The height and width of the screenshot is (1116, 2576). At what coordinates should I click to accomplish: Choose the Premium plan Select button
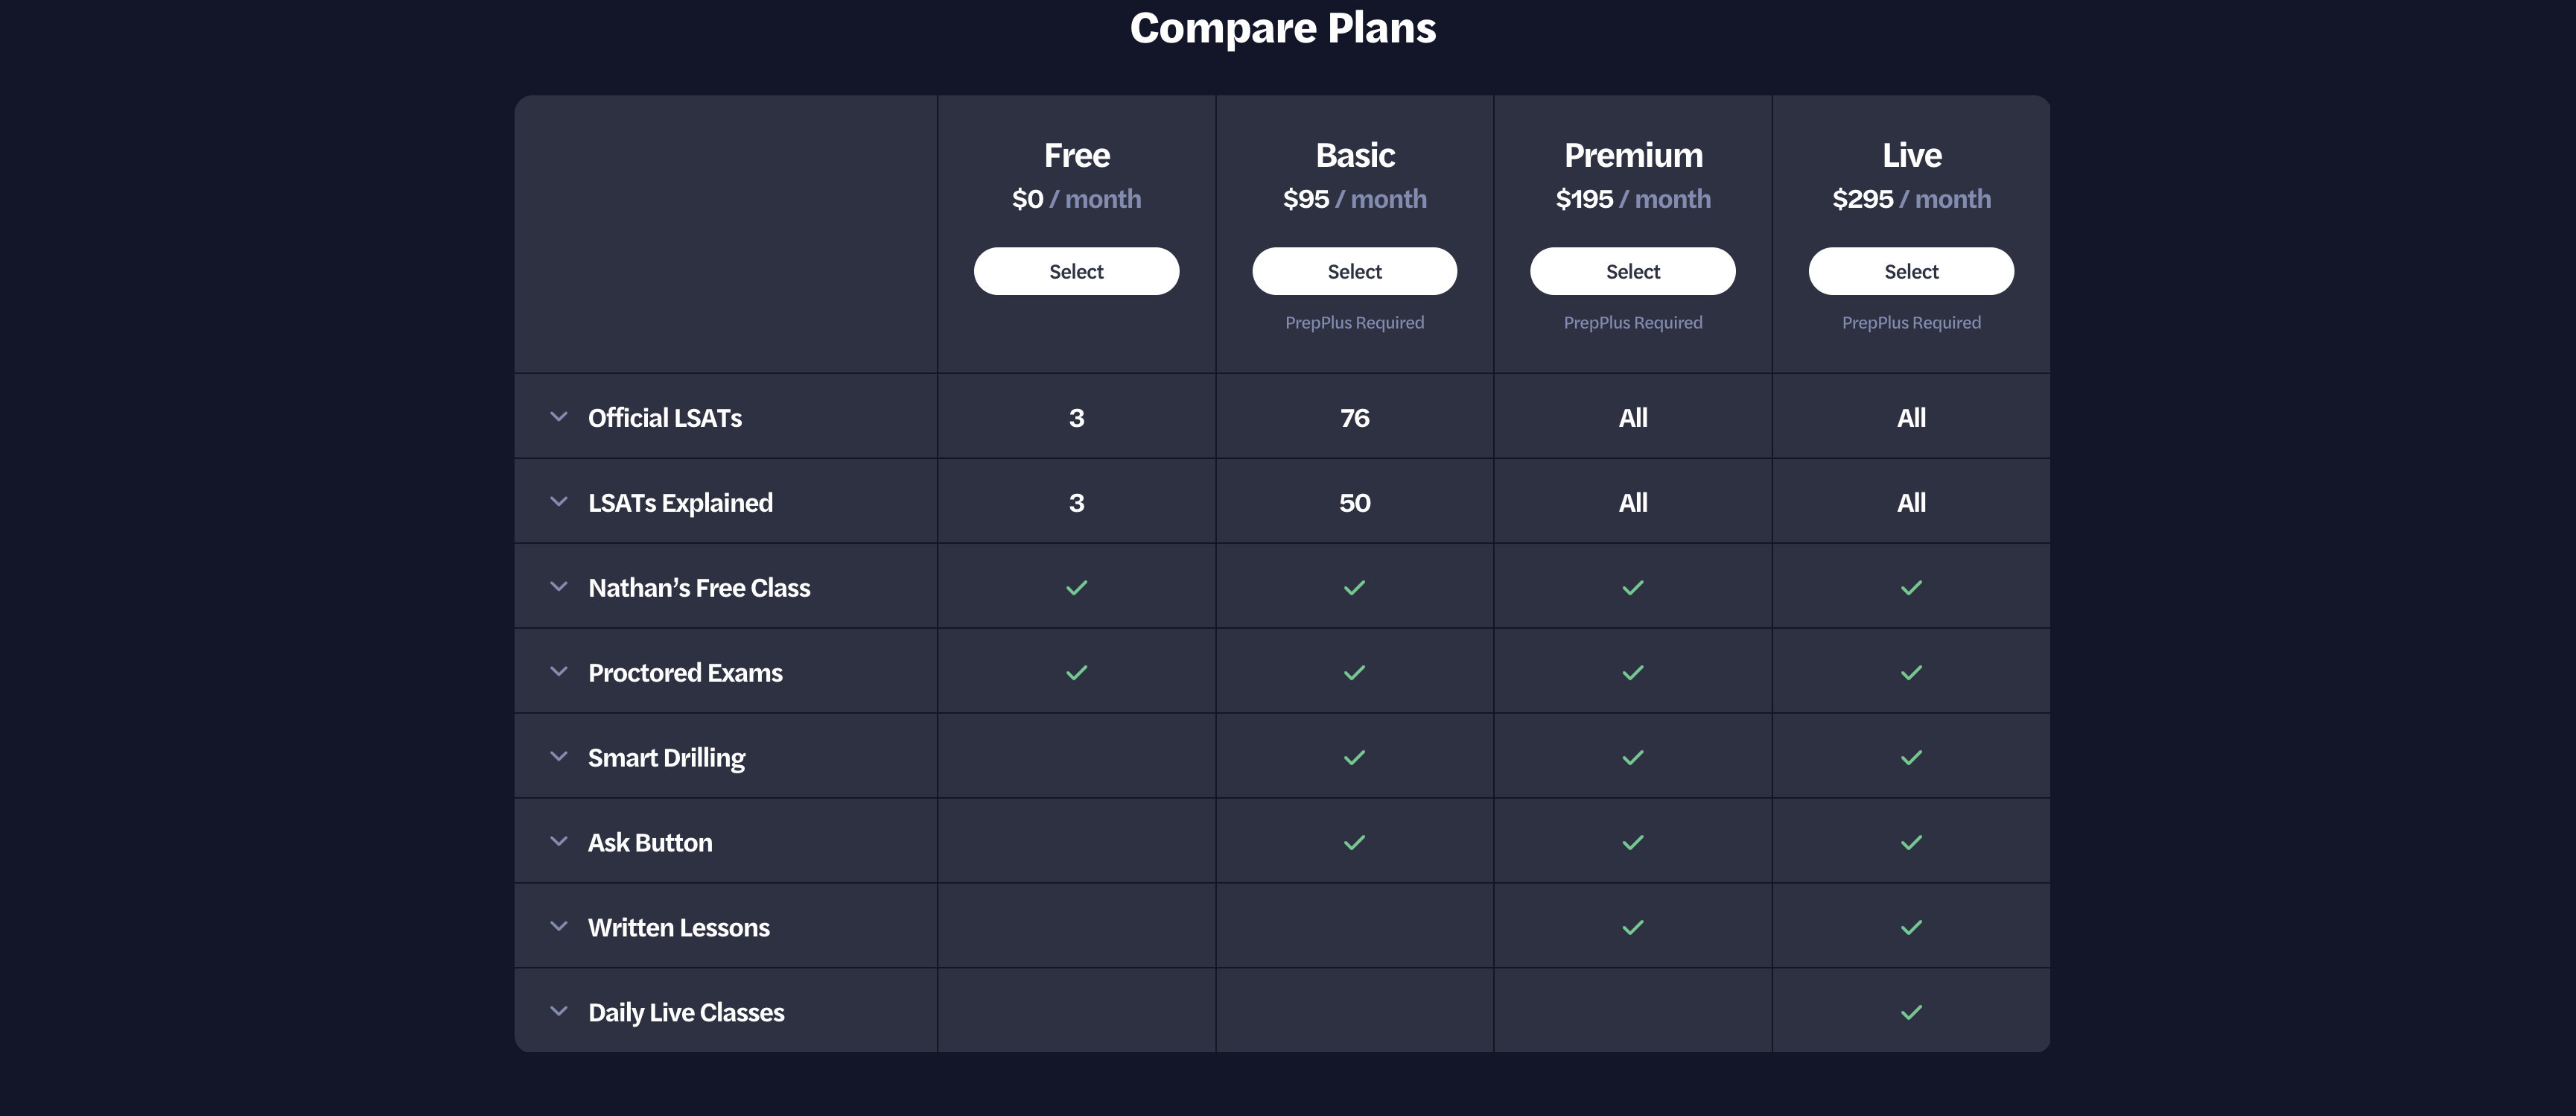coord(1632,271)
